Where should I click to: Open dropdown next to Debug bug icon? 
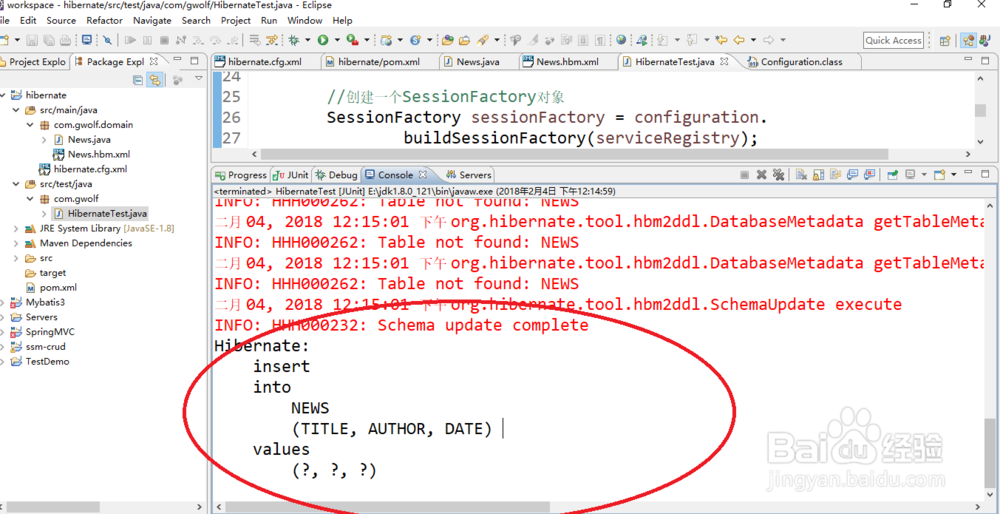point(307,40)
